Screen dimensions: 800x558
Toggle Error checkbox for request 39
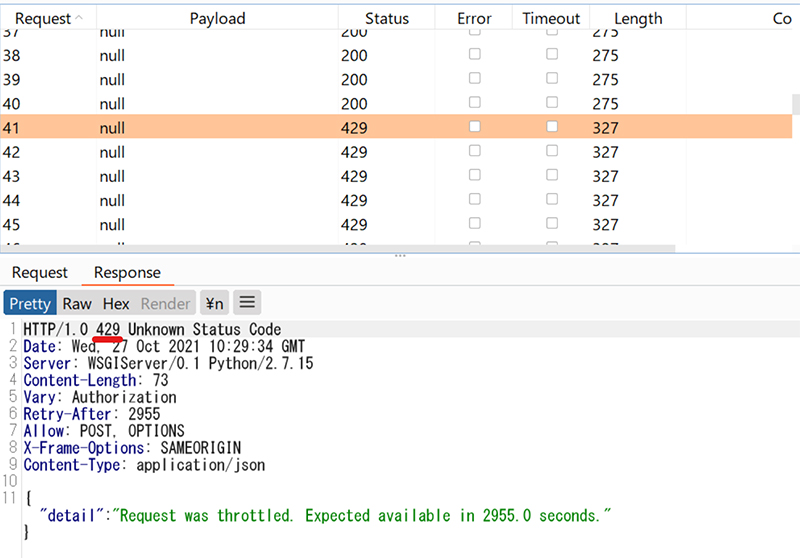coord(474,78)
